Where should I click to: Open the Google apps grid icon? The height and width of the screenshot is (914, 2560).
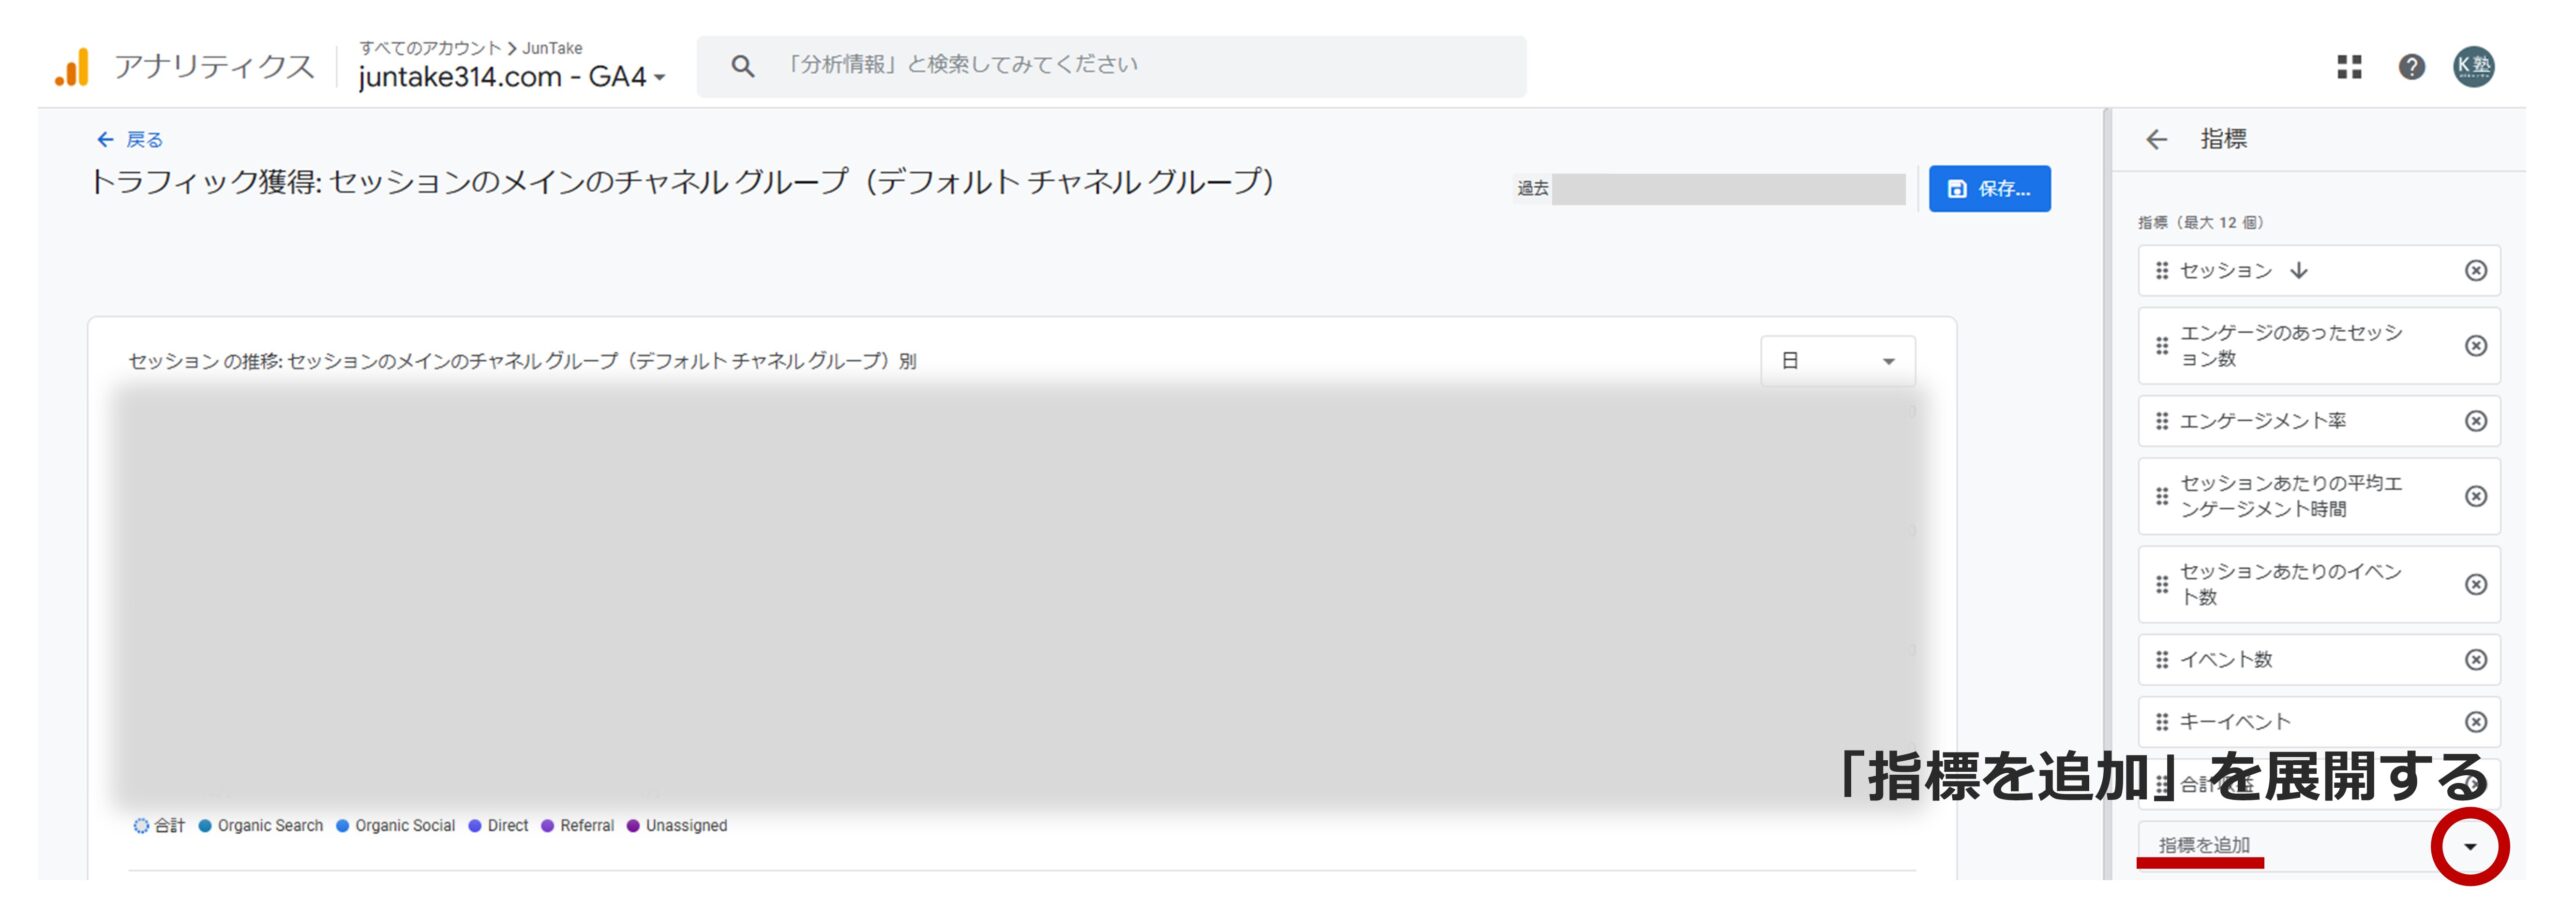point(2350,66)
